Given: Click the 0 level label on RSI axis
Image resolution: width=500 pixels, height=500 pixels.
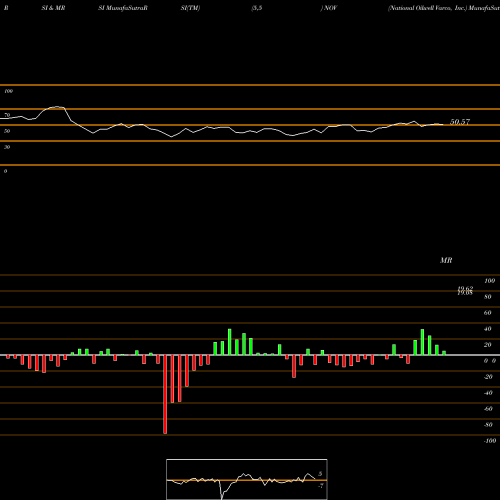Looking at the screenshot, I should (x=5, y=171).
